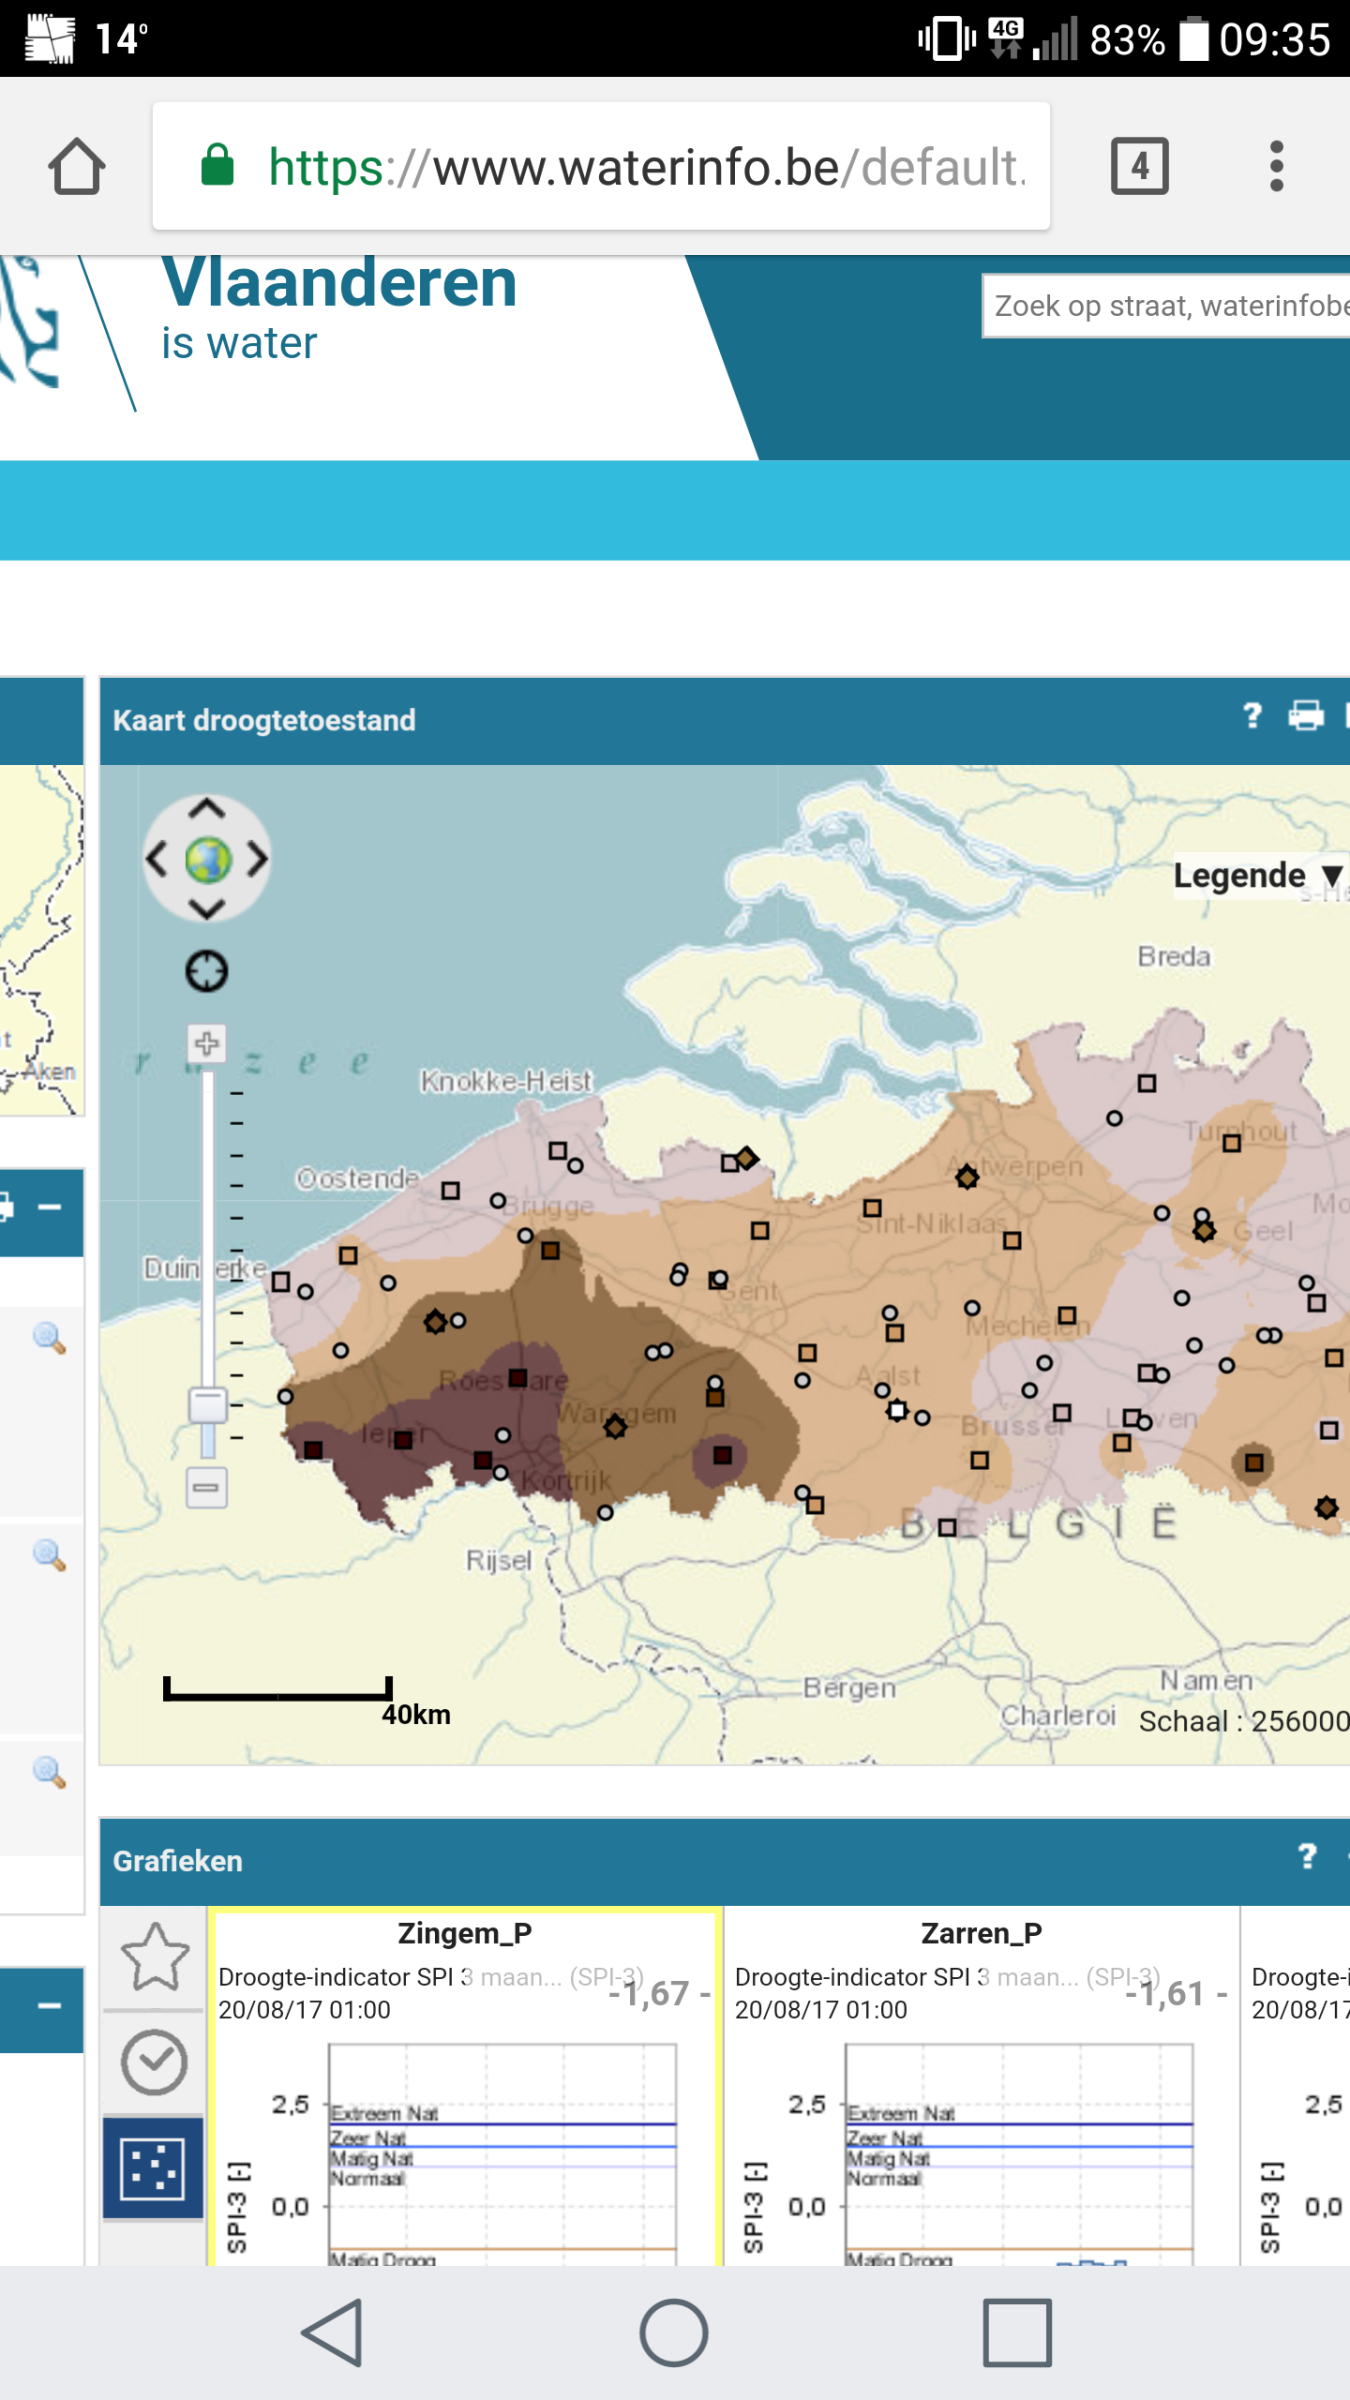Print the Kaart droogtetoestand map

pos(1306,716)
